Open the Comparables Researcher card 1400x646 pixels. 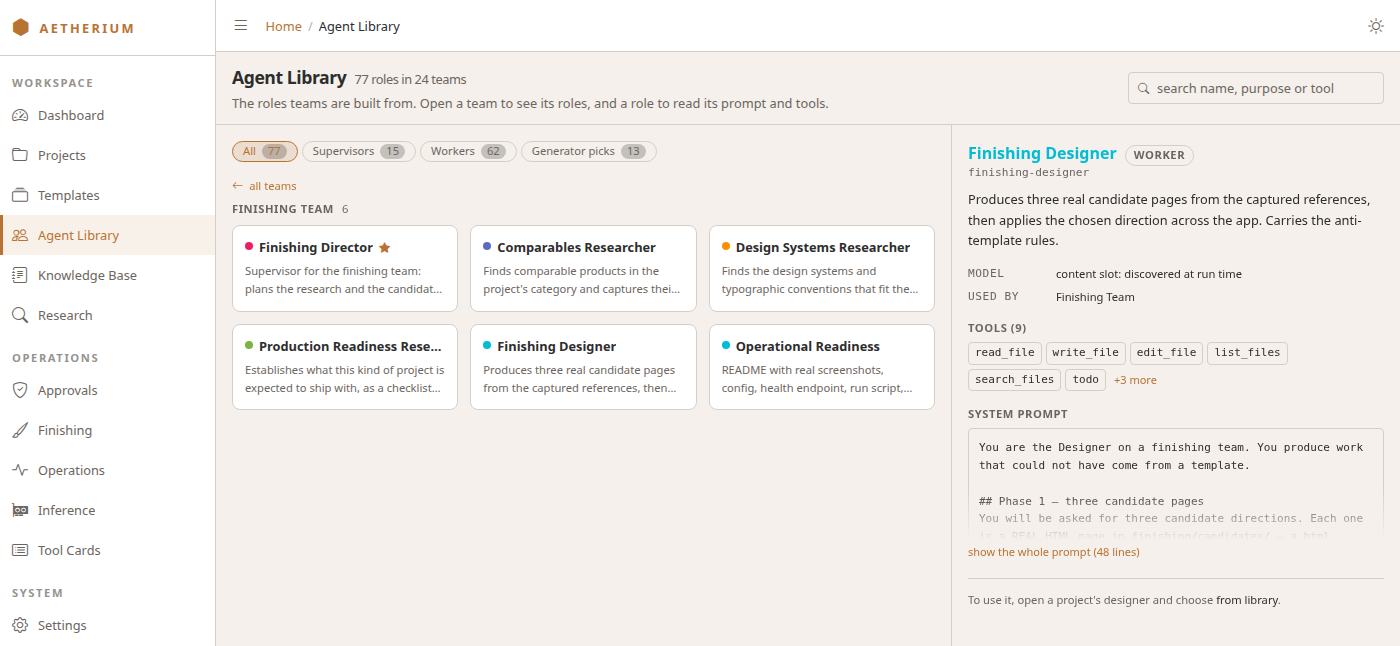(583, 268)
